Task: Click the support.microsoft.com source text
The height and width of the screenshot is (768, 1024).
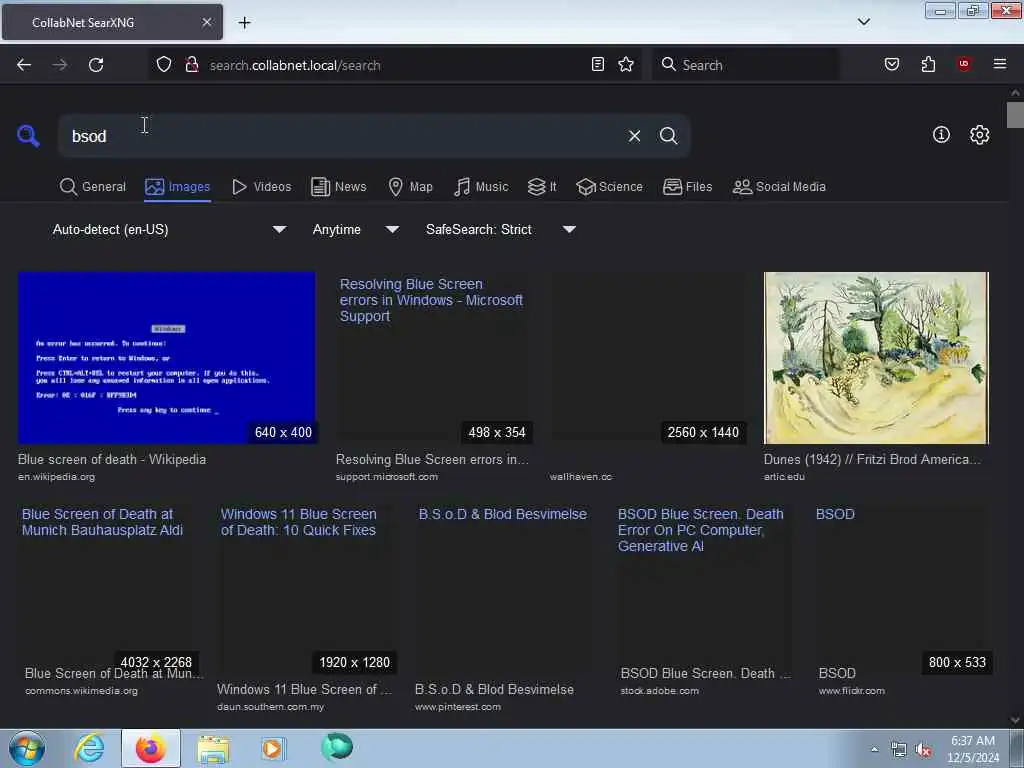Action: tap(387, 477)
